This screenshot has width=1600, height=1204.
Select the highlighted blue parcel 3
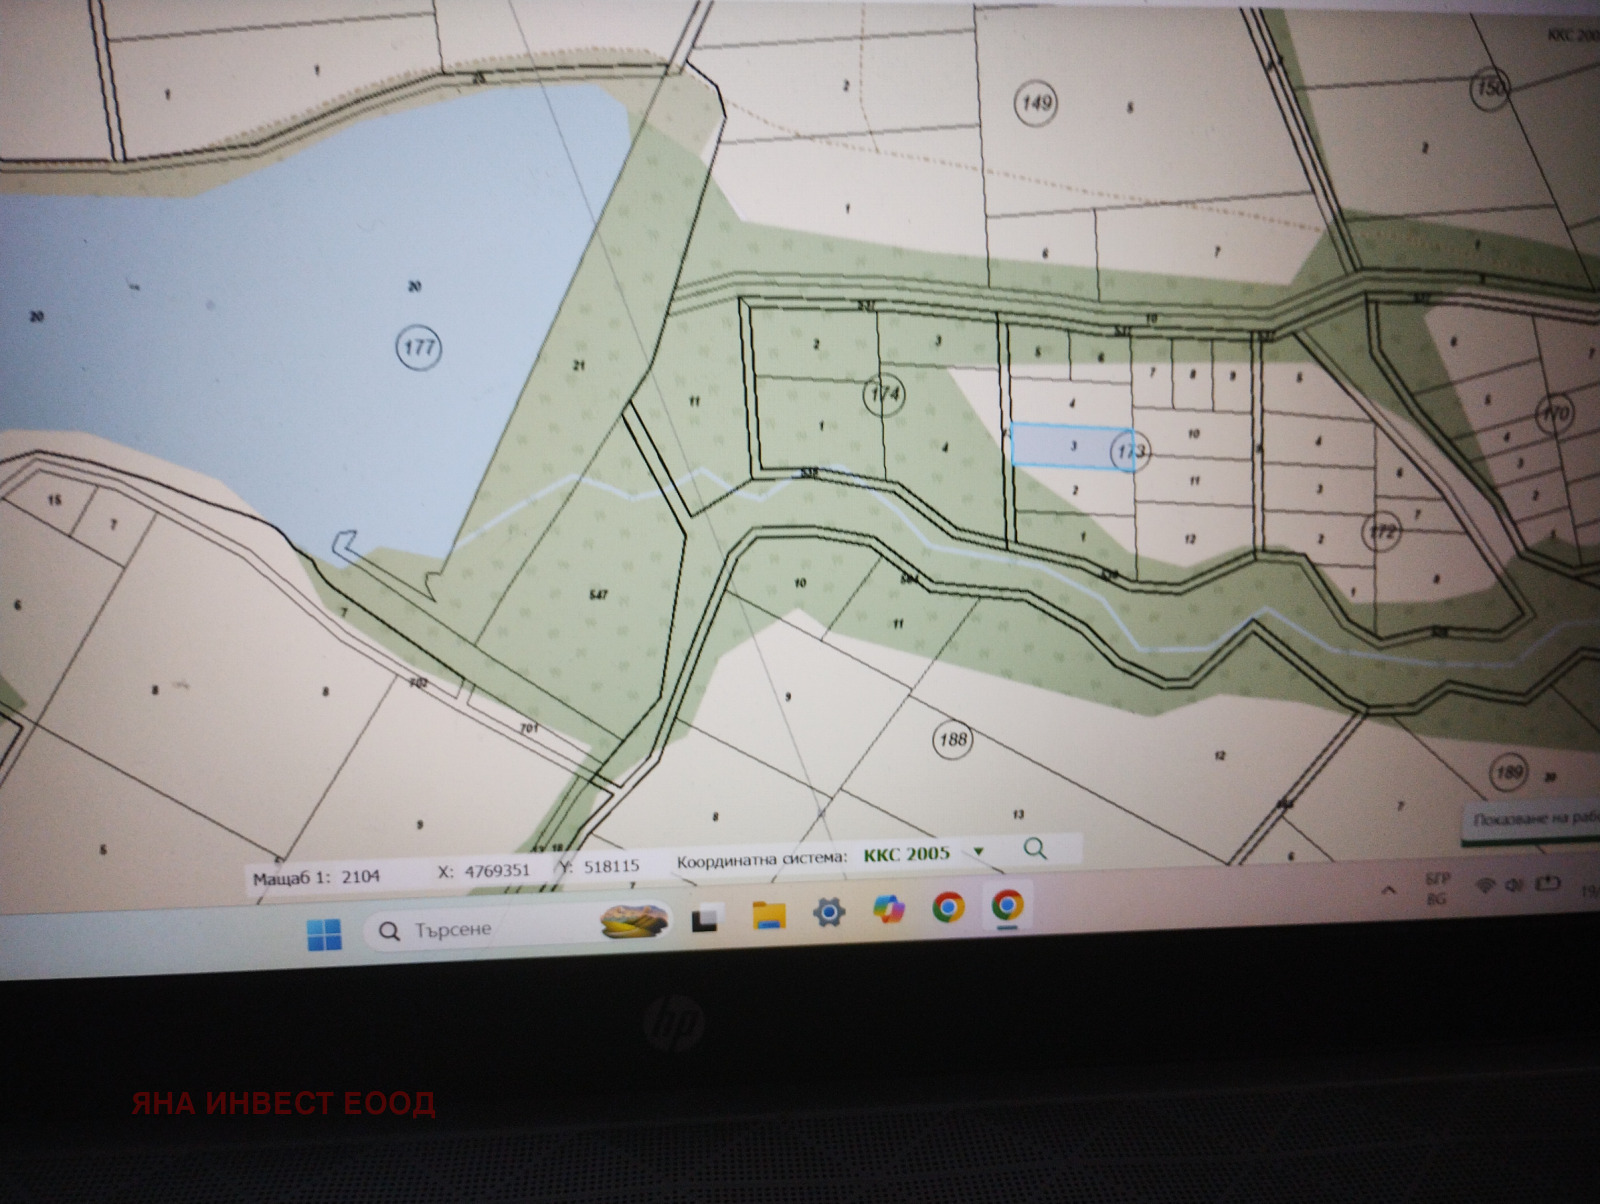(1060, 446)
